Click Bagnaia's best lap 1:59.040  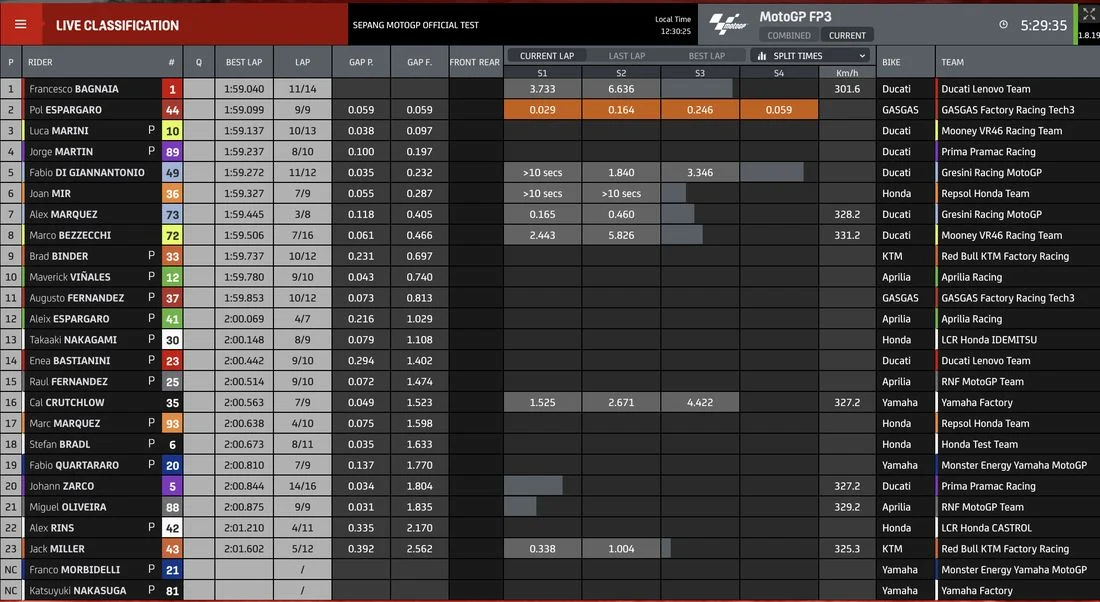point(244,89)
